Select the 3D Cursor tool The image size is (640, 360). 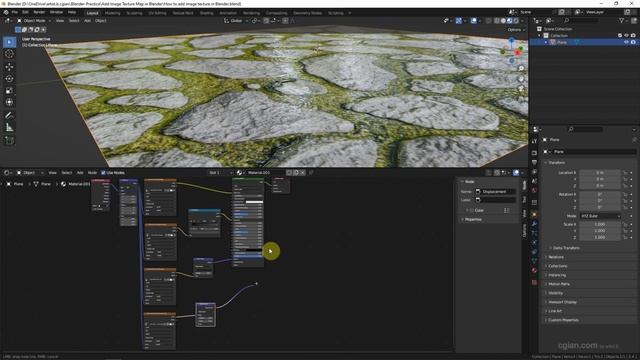tap(9, 54)
